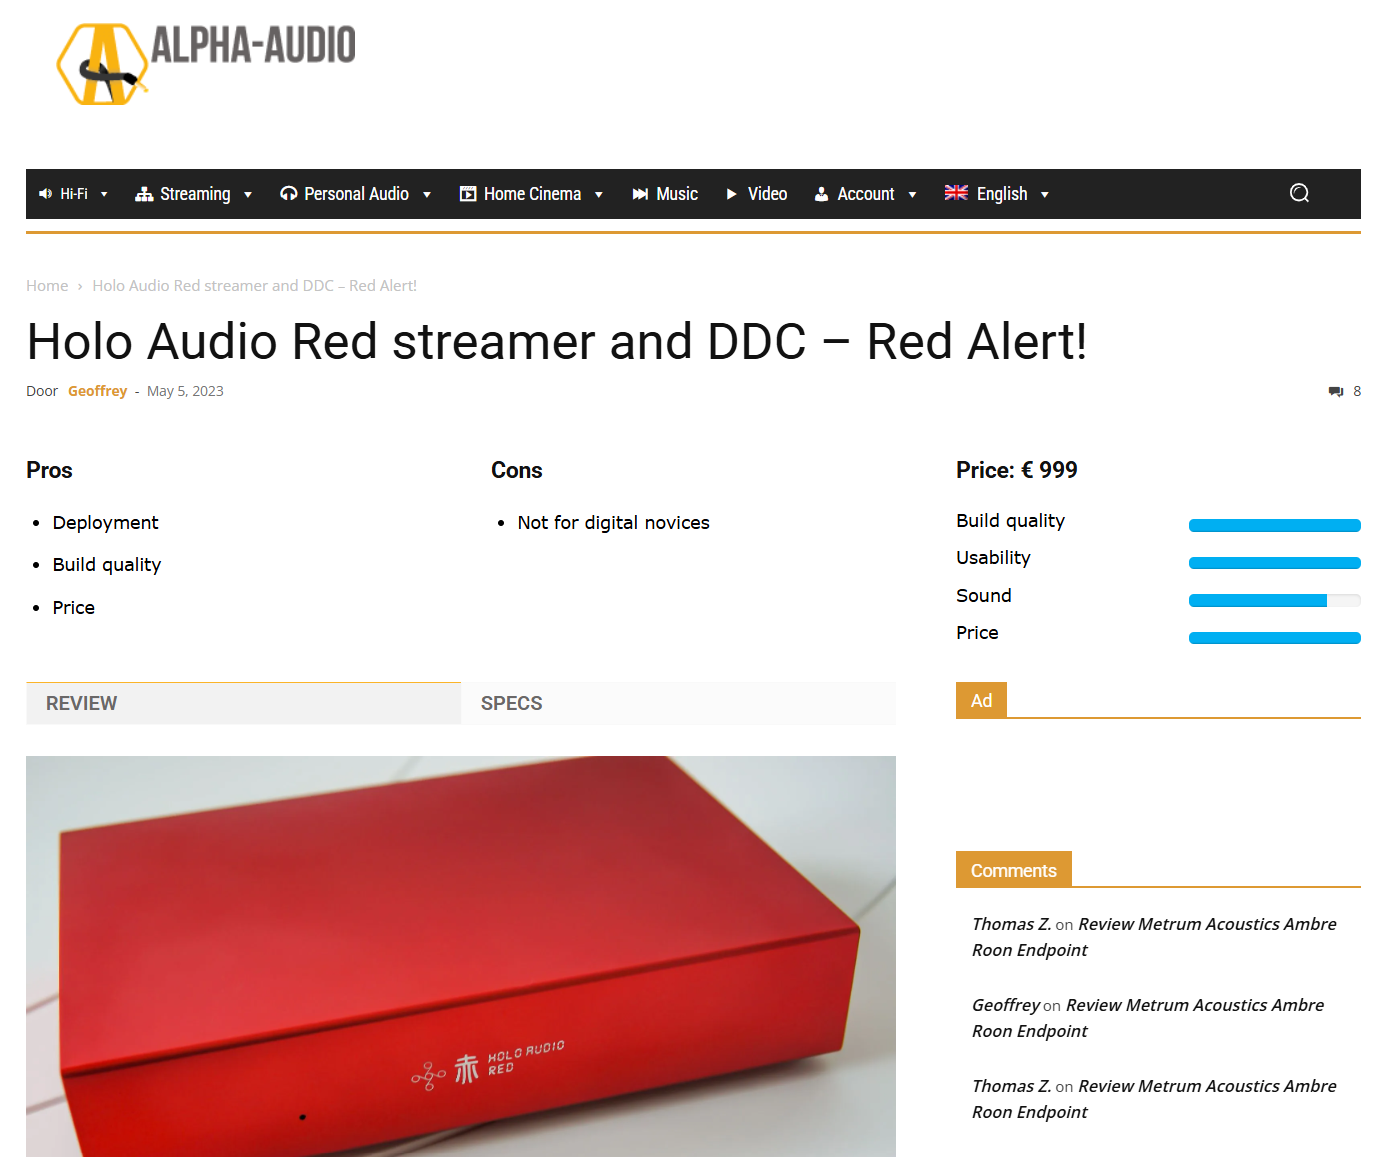This screenshot has height=1157, width=1393.
Task: Click the Streaming network icon
Action: coord(144,194)
